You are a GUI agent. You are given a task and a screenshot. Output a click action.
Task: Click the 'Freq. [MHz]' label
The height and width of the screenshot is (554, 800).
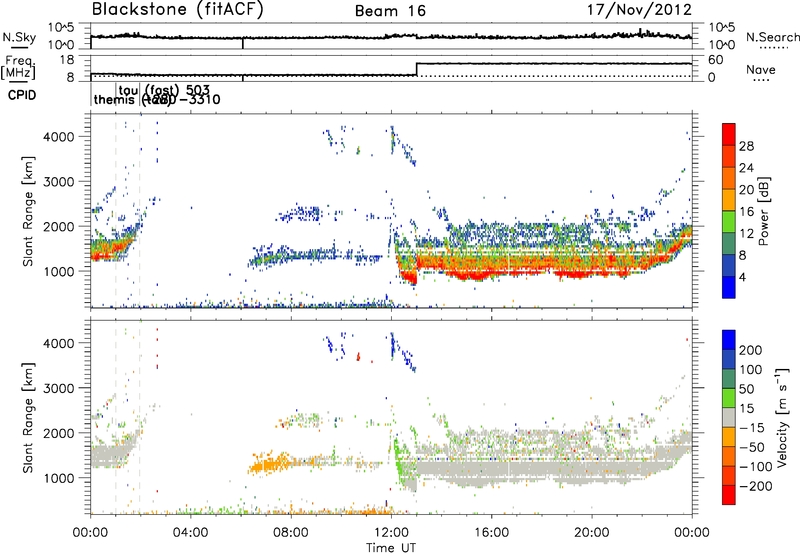click(x=18, y=67)
